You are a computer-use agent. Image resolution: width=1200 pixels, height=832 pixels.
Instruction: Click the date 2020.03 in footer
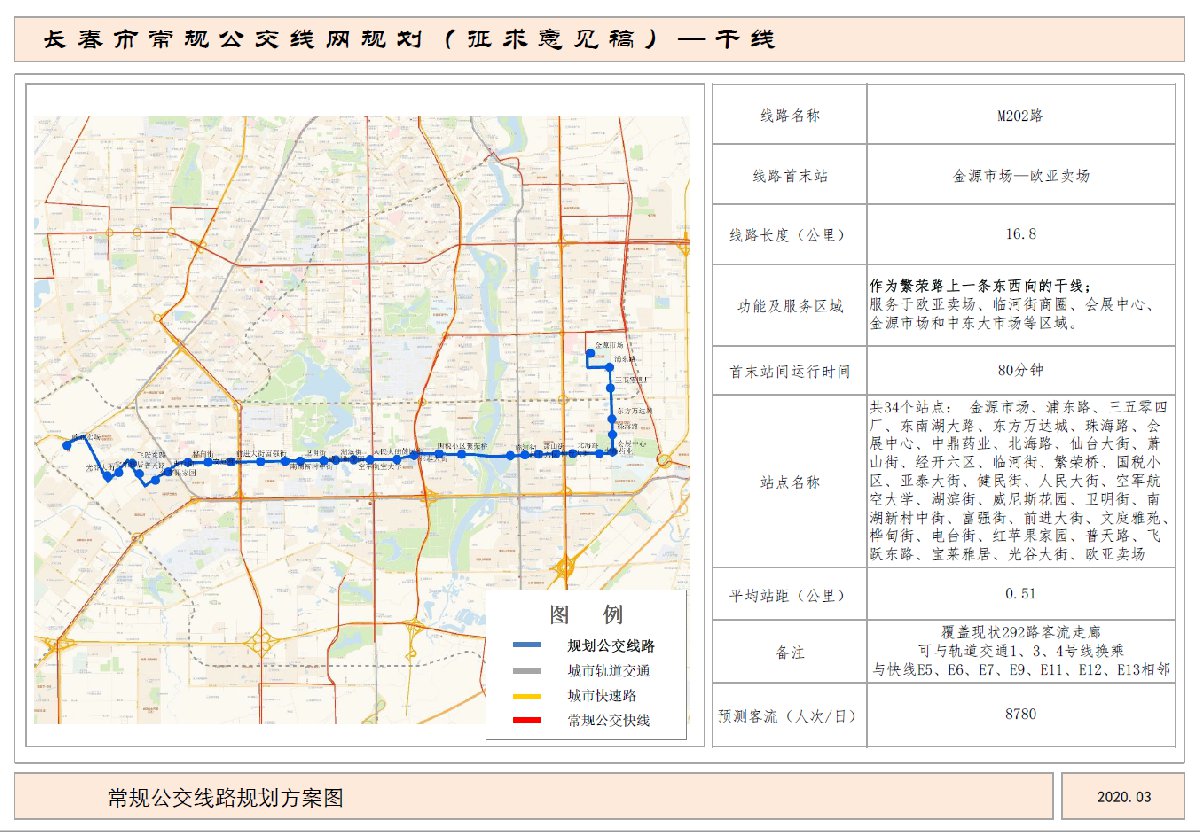coord(1124,797)
